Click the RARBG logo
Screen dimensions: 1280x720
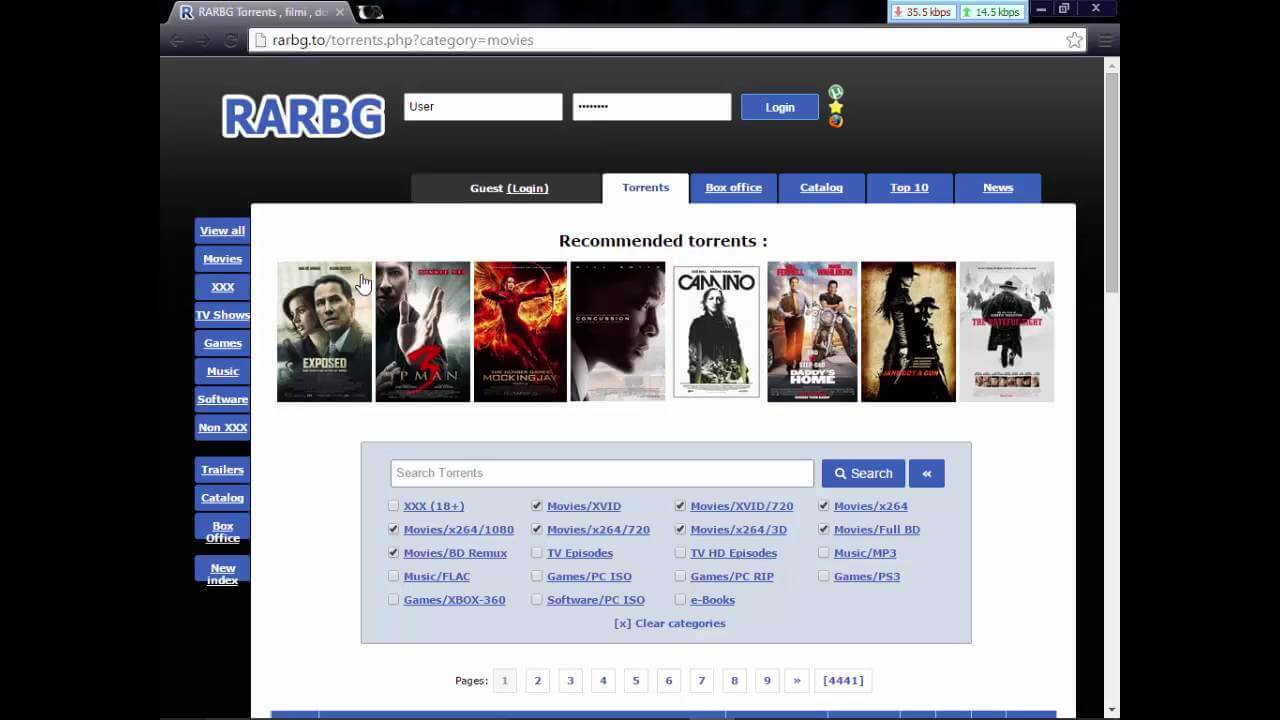tap(303, 116)
